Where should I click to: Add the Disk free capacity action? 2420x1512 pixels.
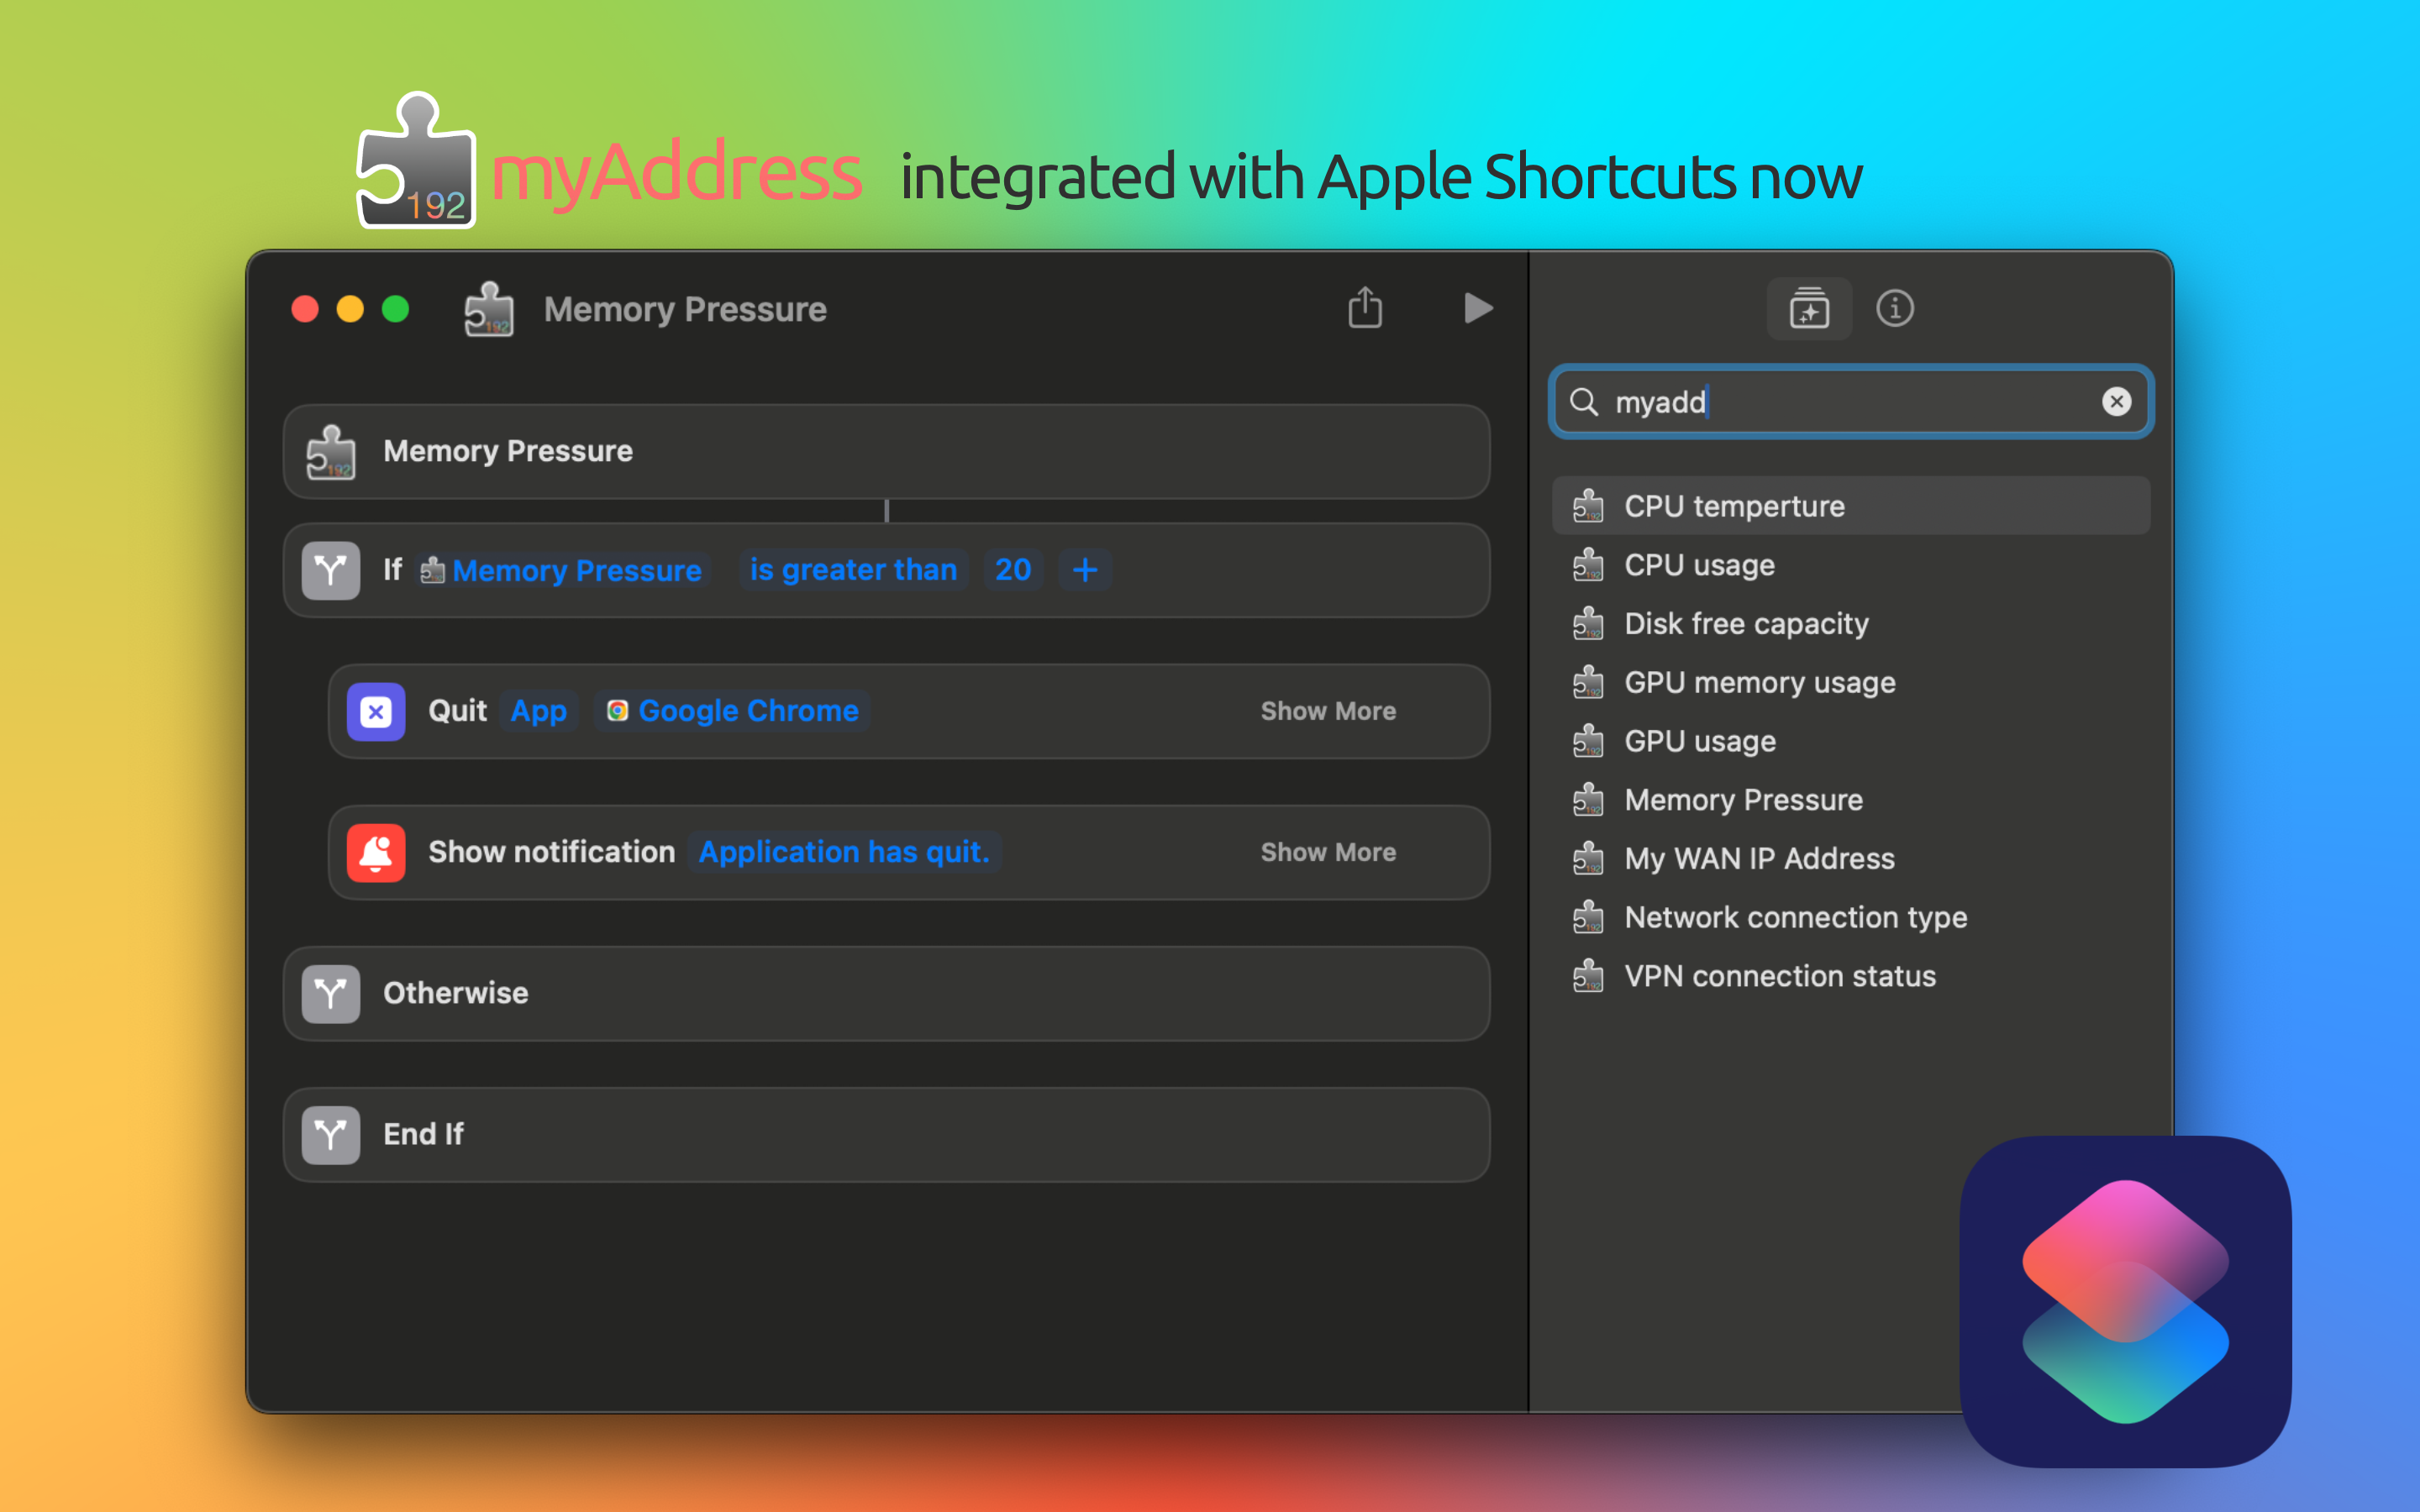(x=1850, y=624)
